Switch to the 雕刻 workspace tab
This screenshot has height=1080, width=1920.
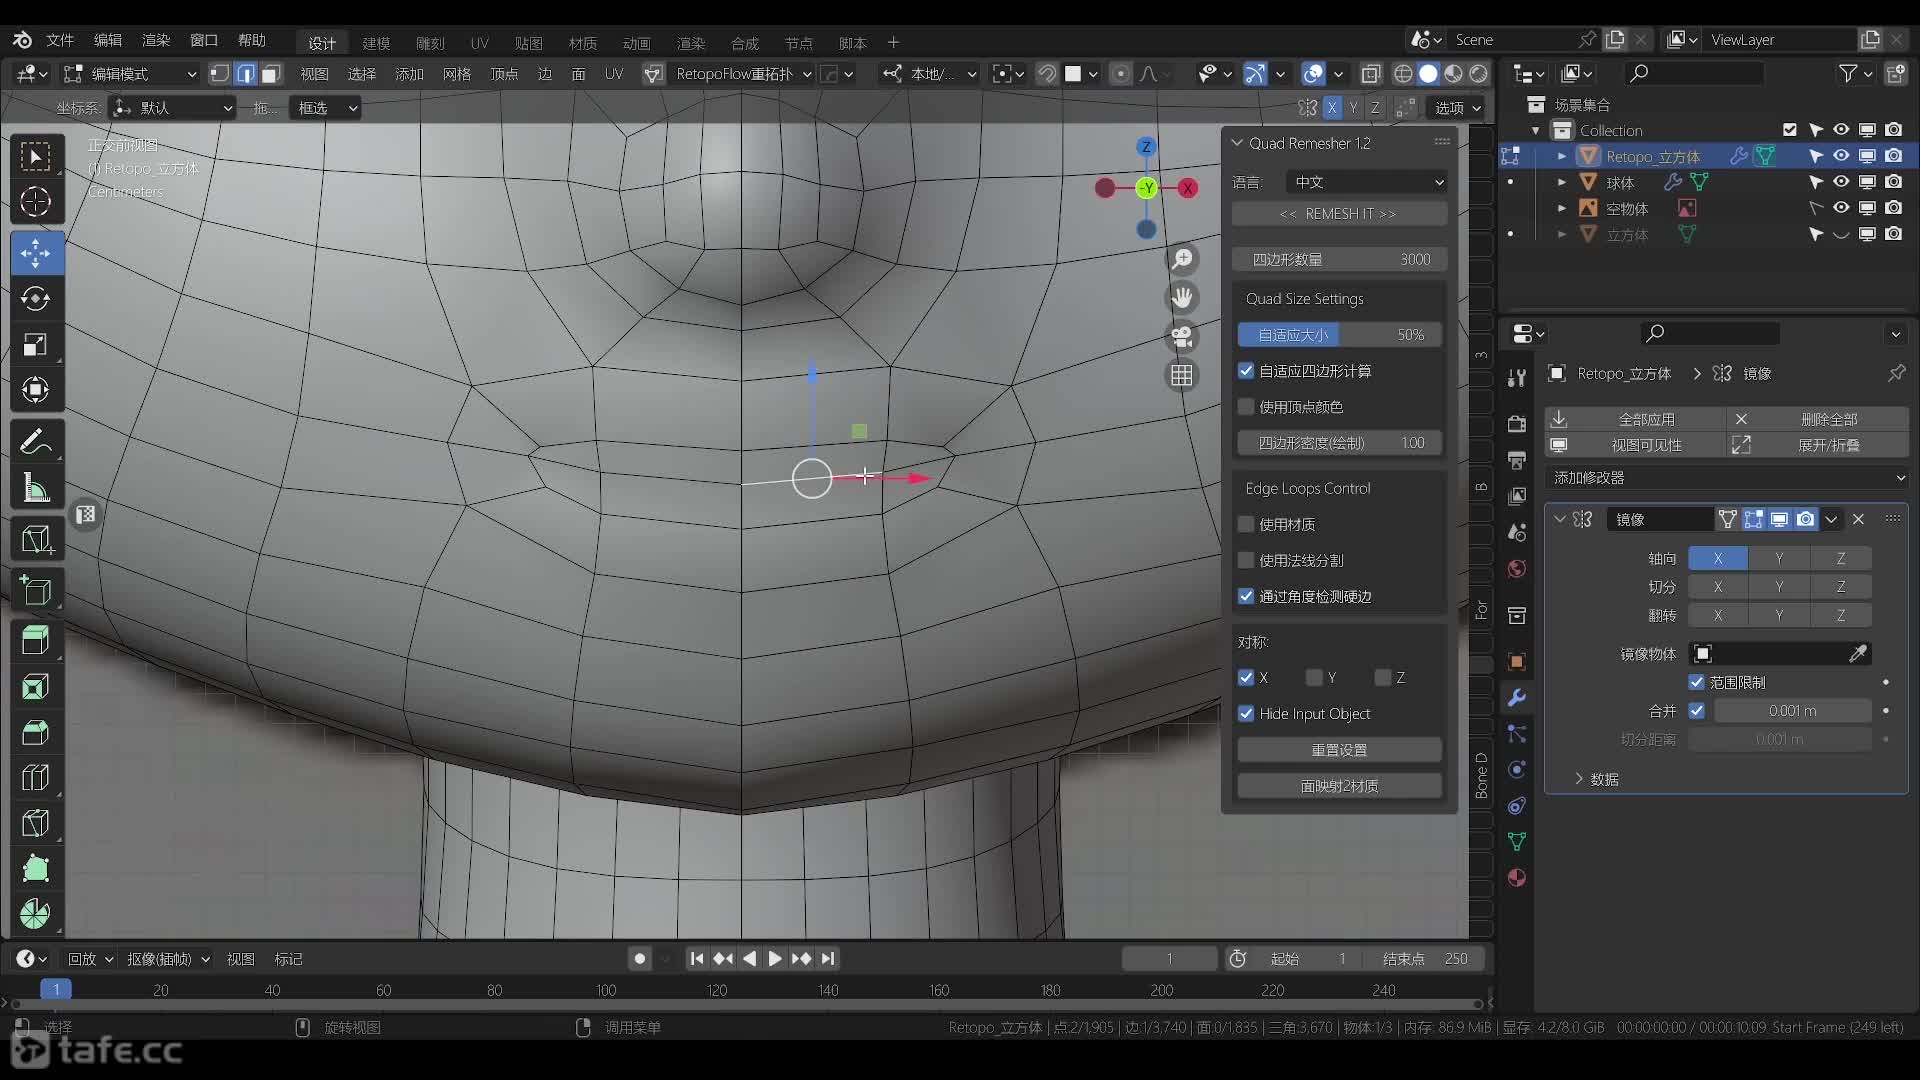(430, 43)
